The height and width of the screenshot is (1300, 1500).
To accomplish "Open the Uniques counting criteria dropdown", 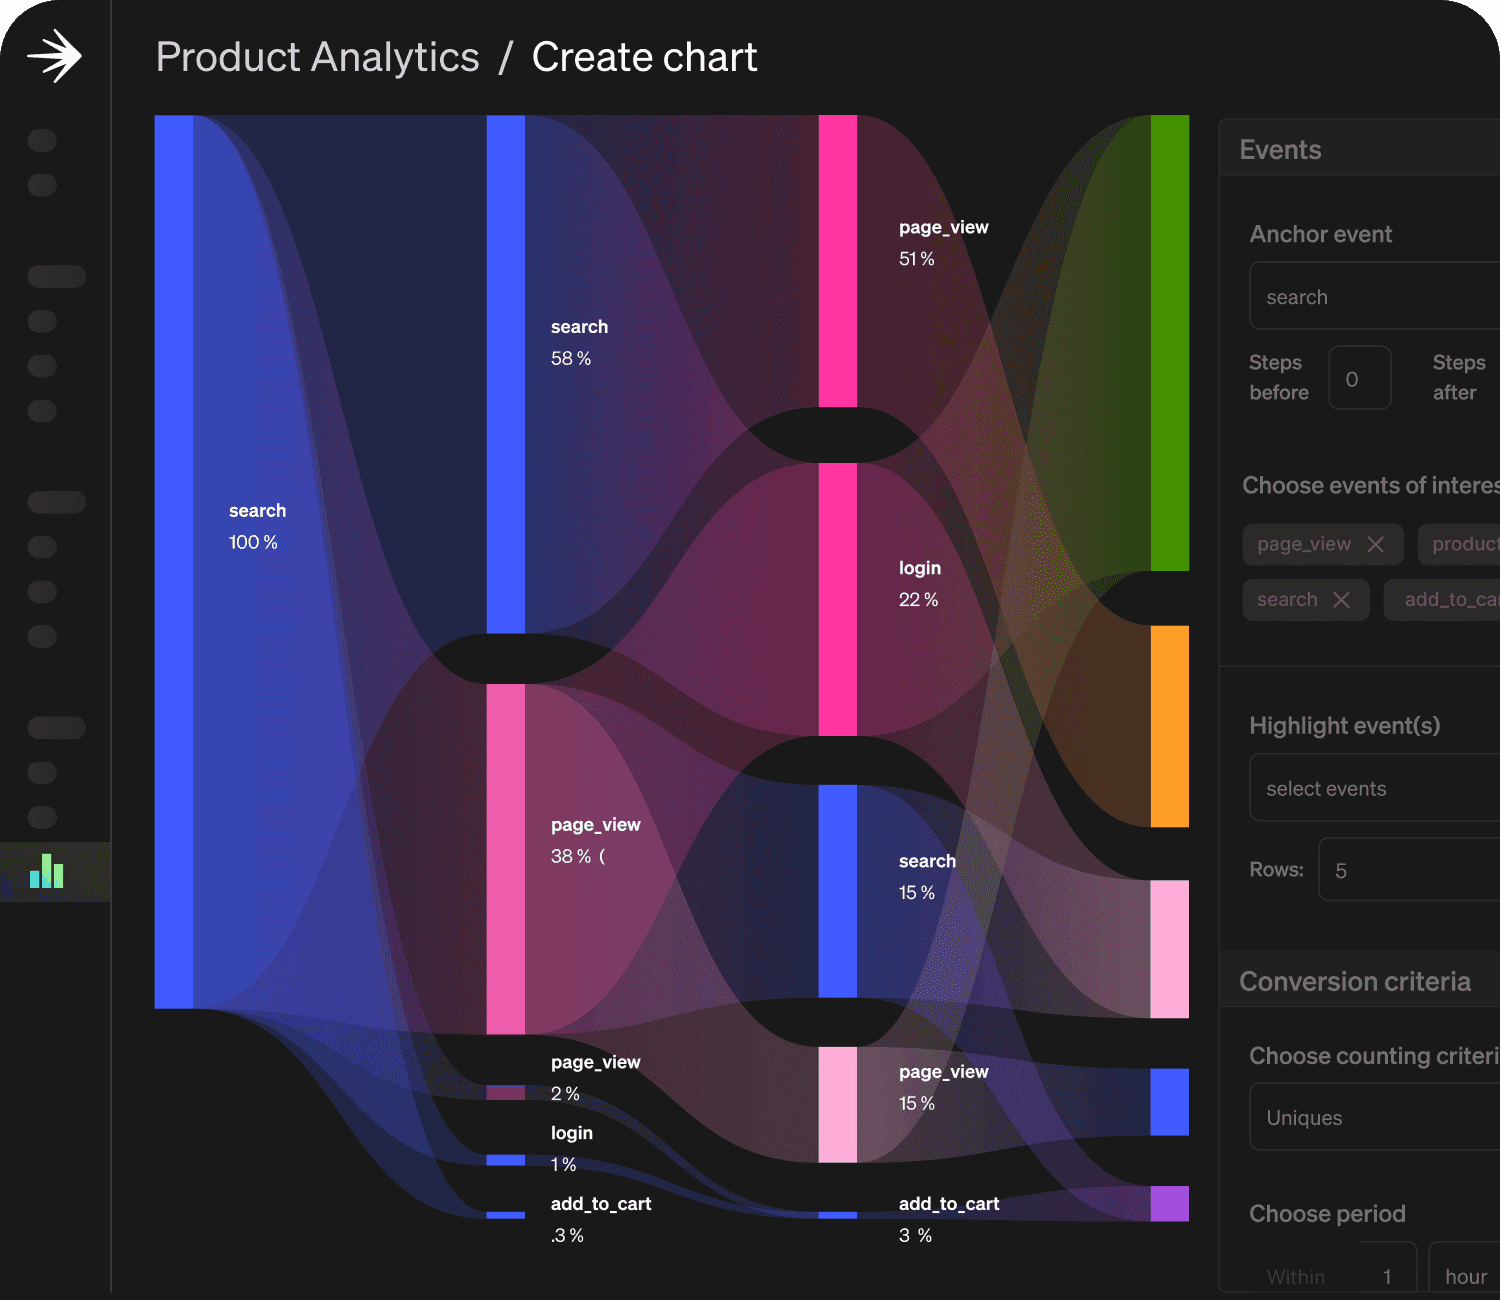I will 1375,1117.
